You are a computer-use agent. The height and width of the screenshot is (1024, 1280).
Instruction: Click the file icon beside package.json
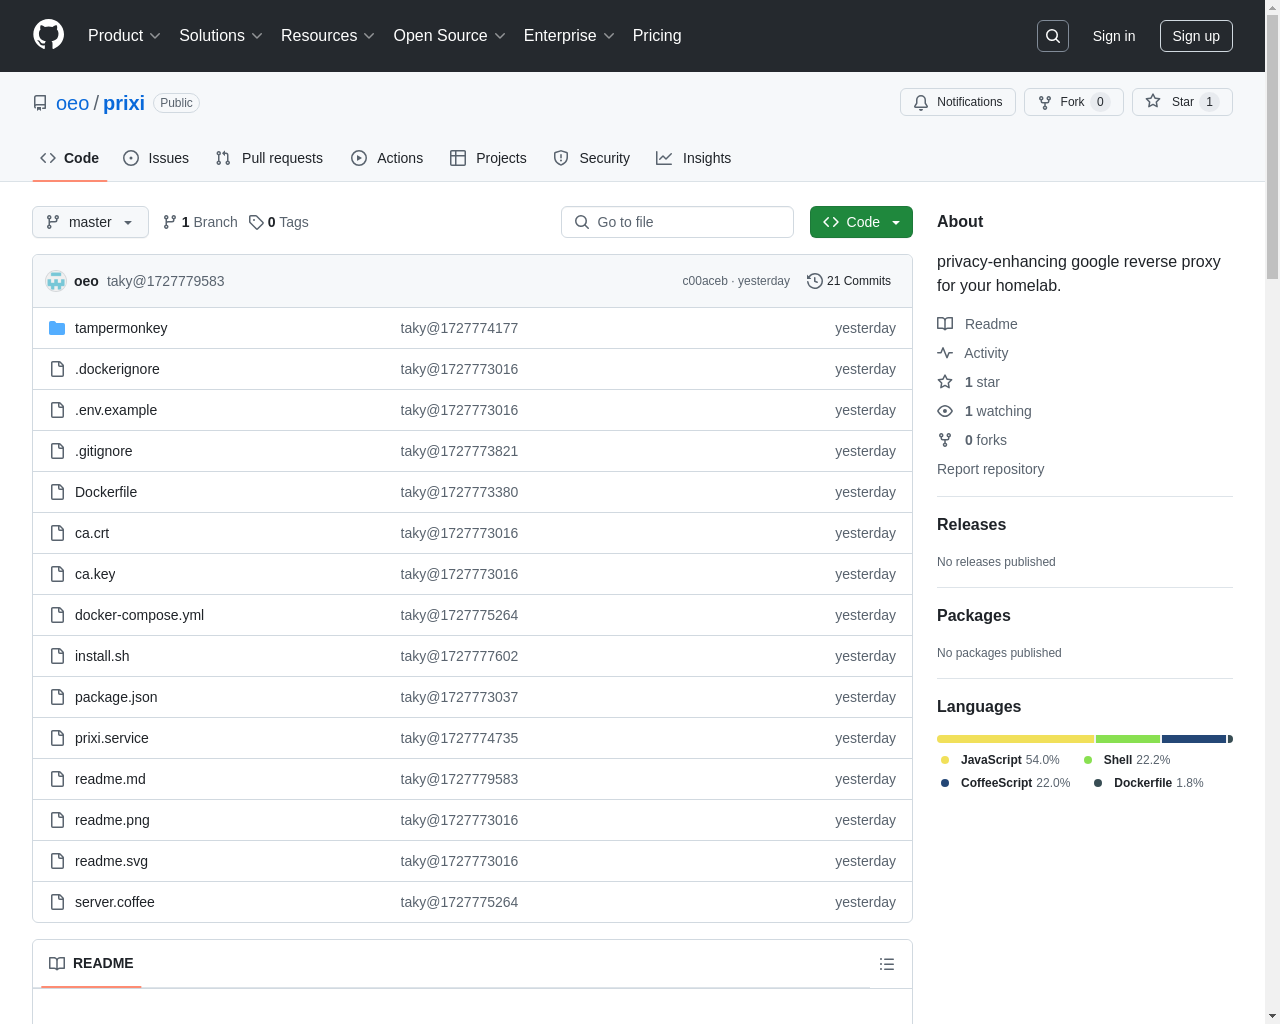point(57,697)
